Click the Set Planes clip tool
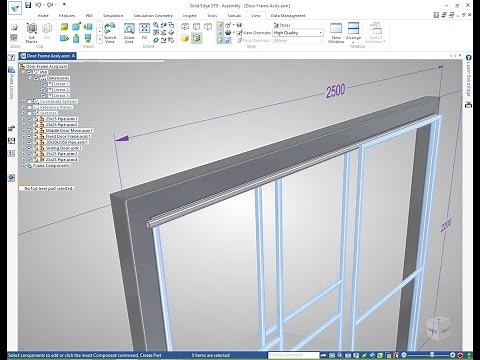Image resolution: width=480 pixels, height=360 pixels. pos(32,33)
